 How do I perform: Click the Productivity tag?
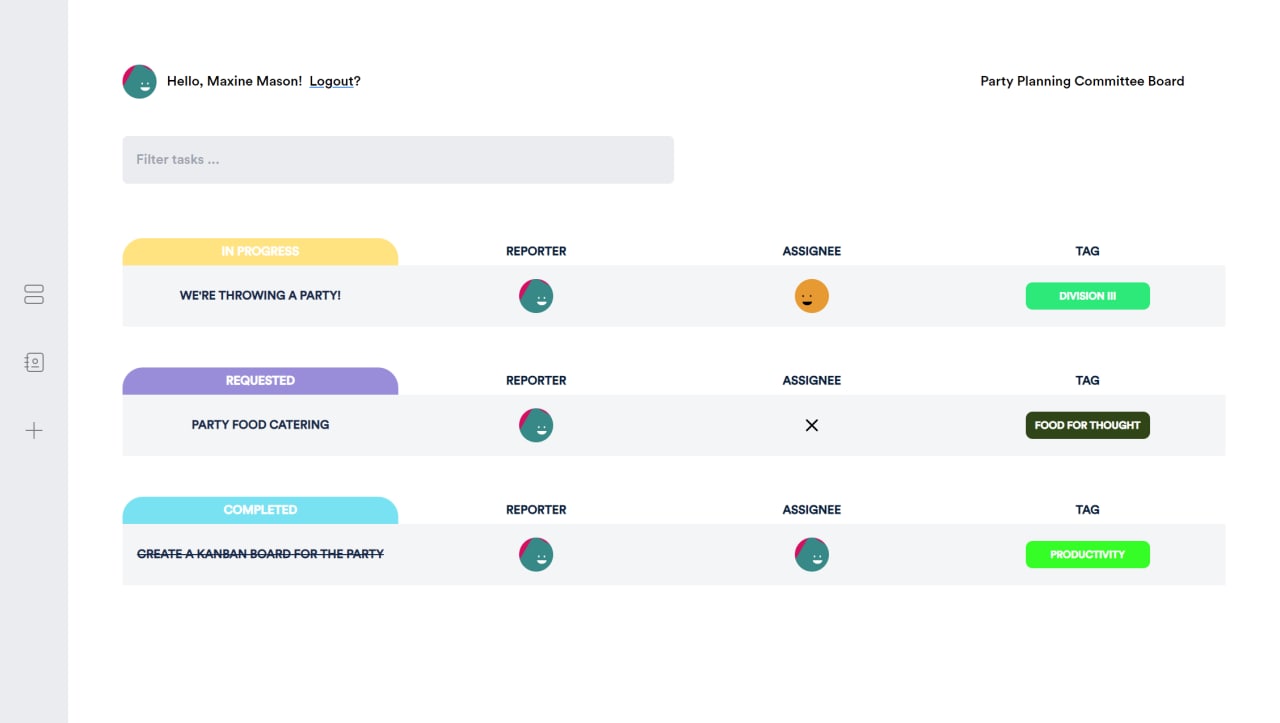[1087, 554]
